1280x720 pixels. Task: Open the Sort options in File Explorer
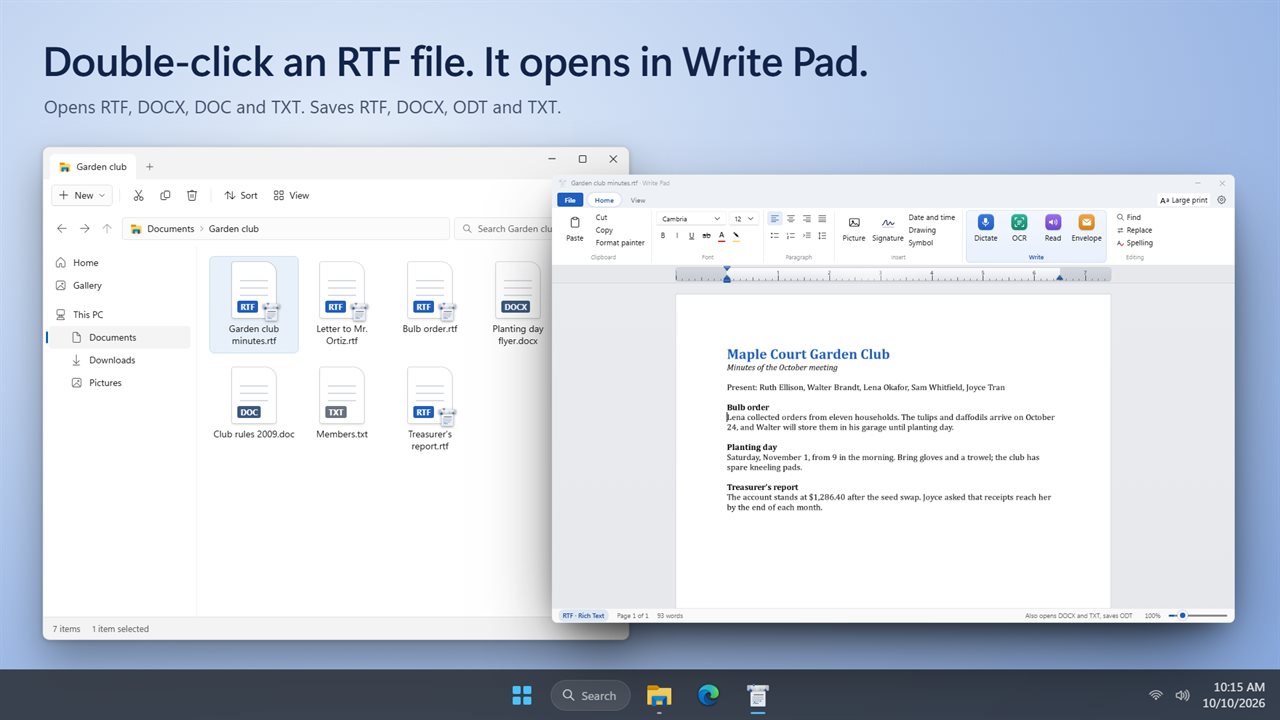click(x=241, y=195)
